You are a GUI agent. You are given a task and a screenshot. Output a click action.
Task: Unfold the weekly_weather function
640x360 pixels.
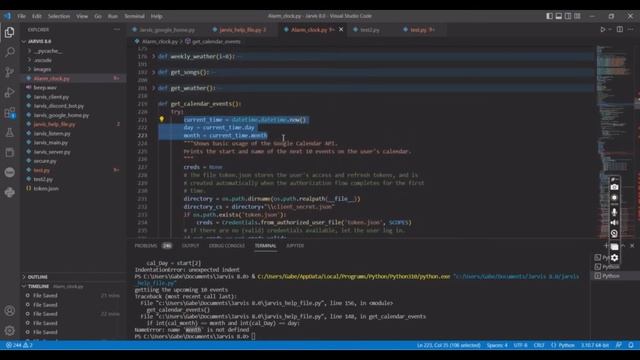pyautogui.click(x=154, y=56)
